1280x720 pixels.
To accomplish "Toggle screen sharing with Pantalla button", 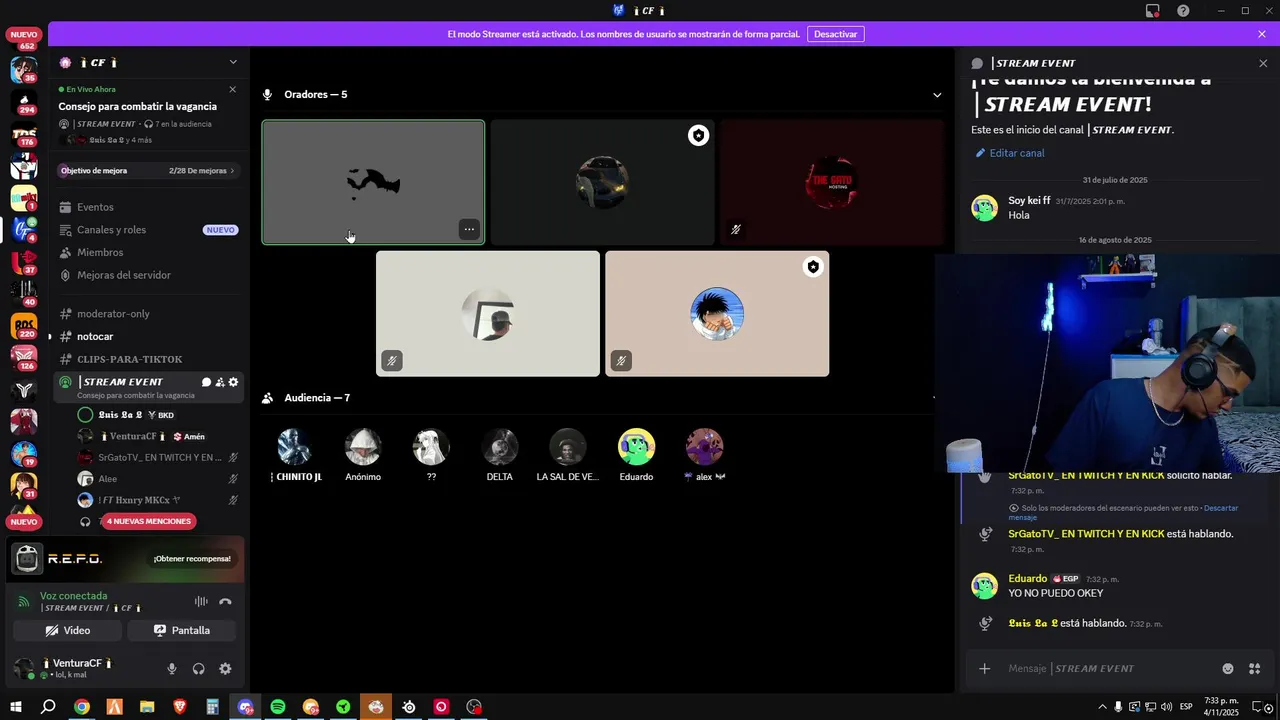I will [x=182, y=631].
